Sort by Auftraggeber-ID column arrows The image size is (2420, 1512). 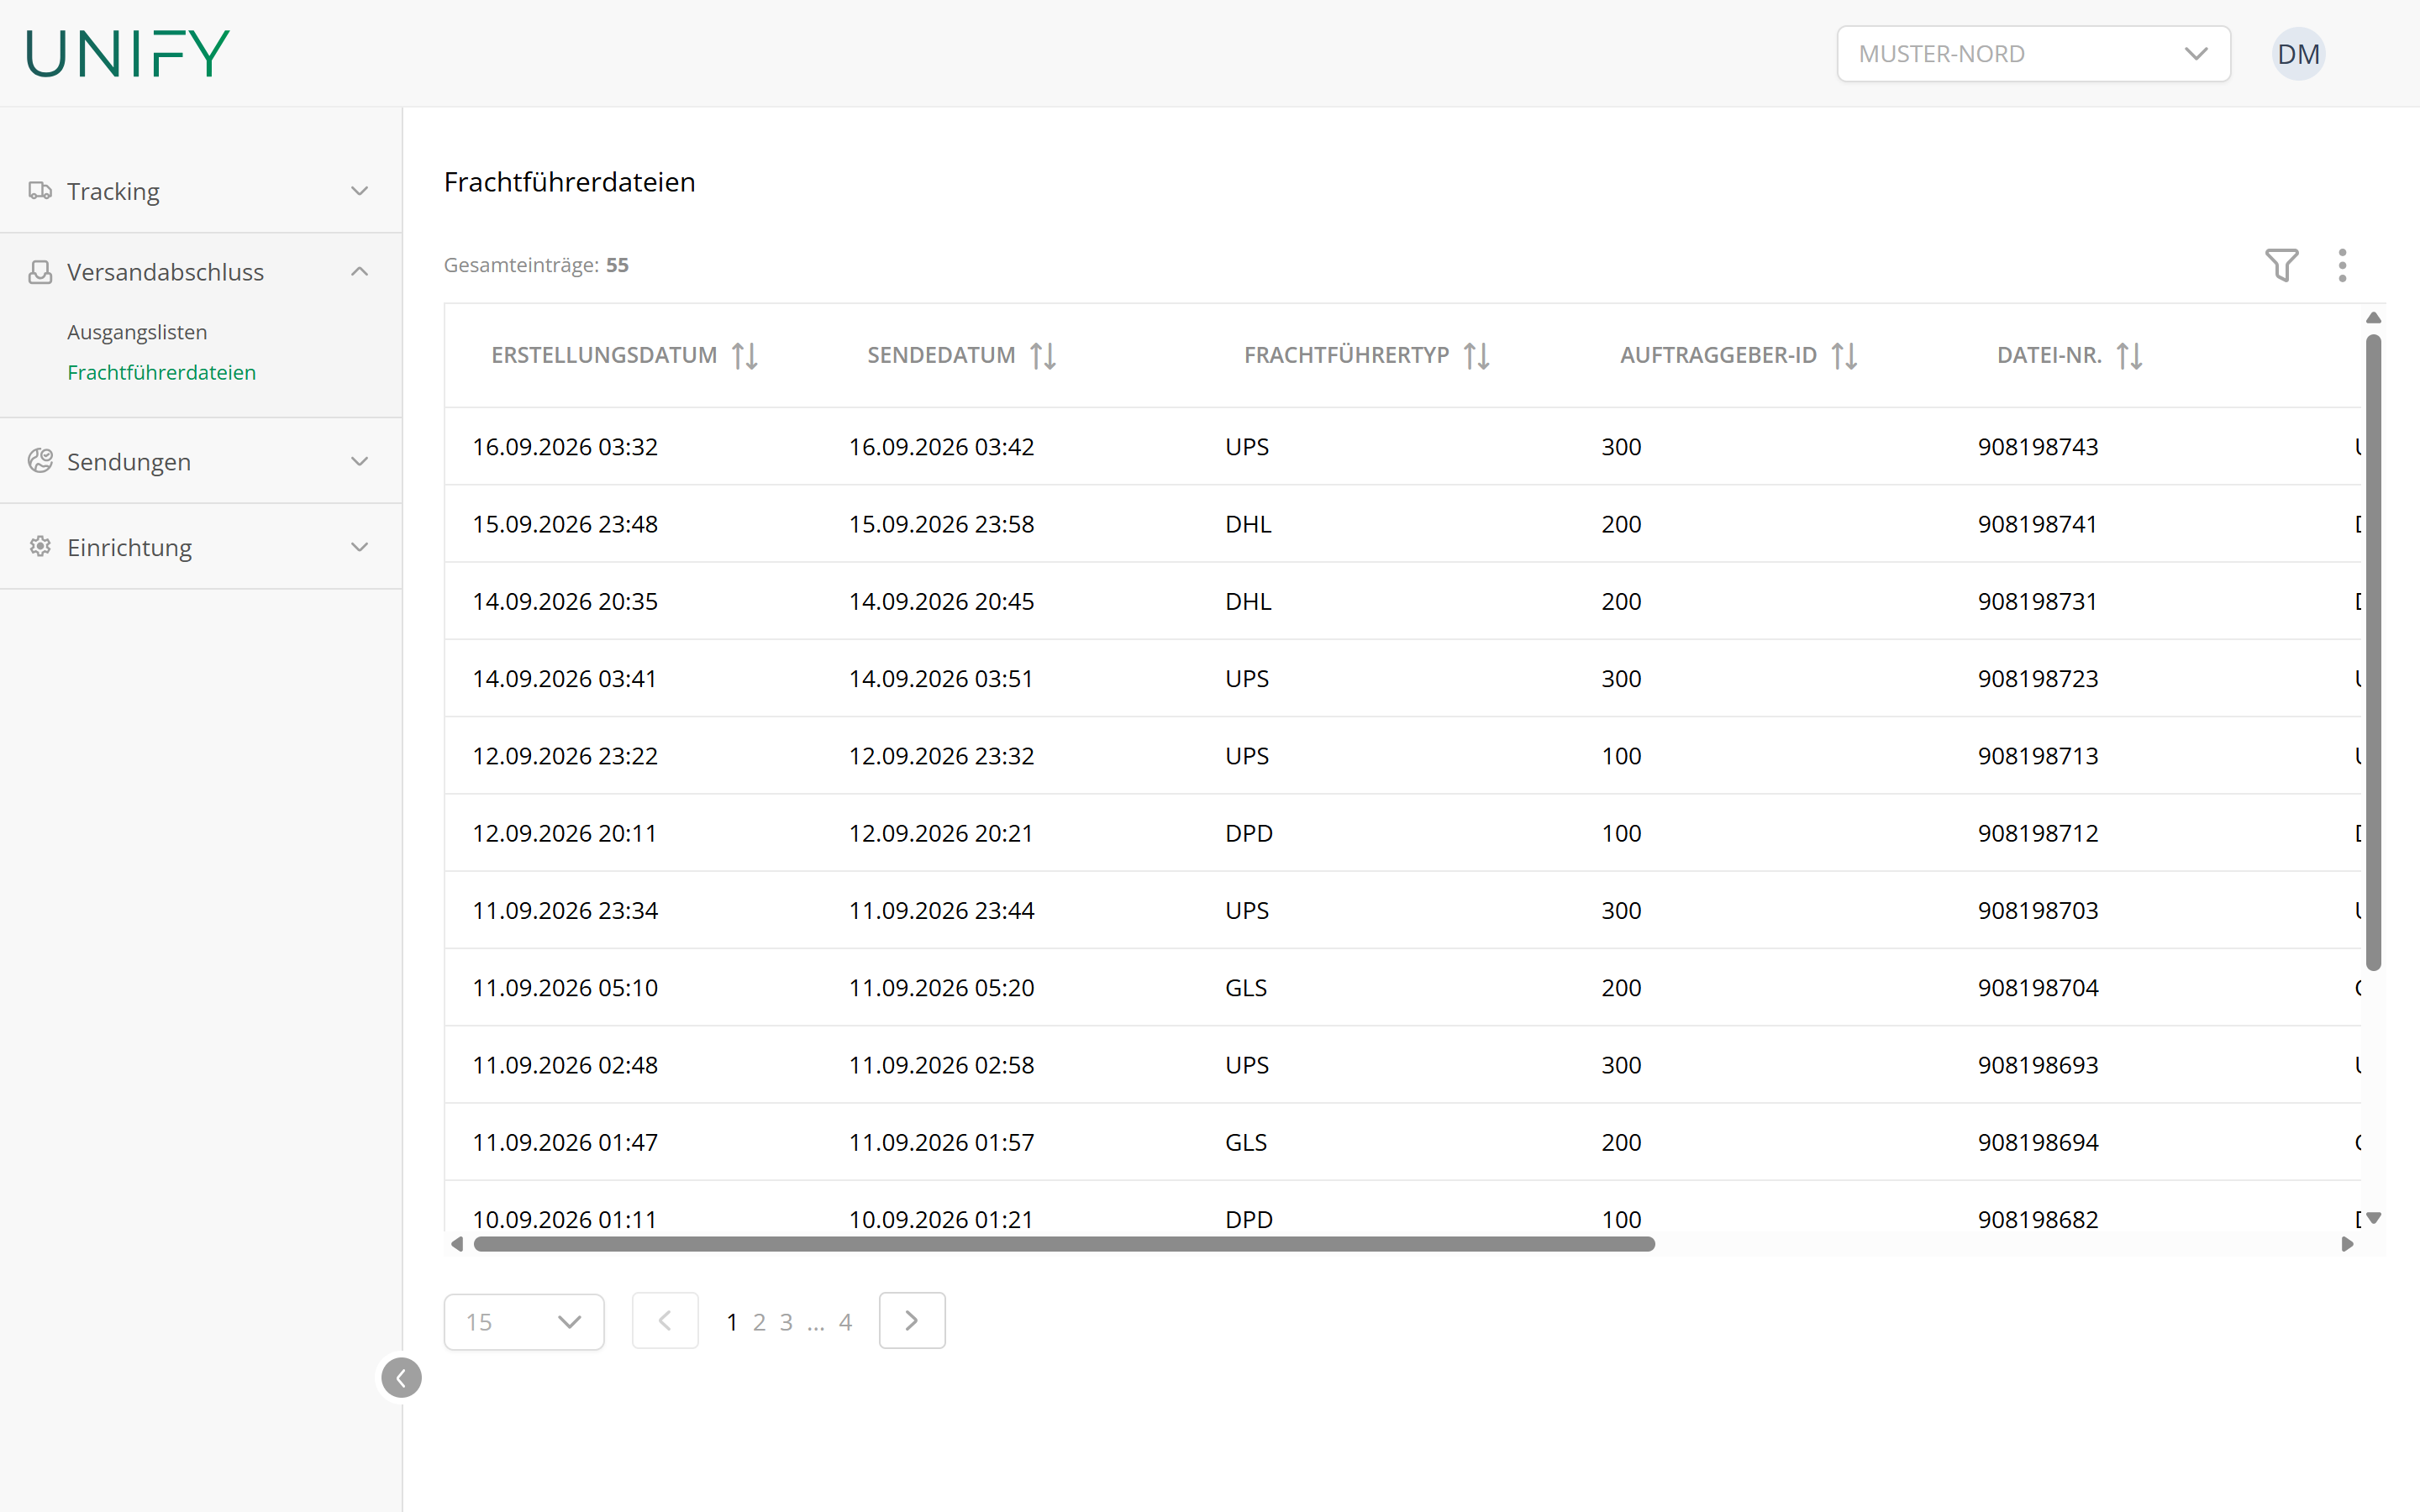click(1845, 355)
